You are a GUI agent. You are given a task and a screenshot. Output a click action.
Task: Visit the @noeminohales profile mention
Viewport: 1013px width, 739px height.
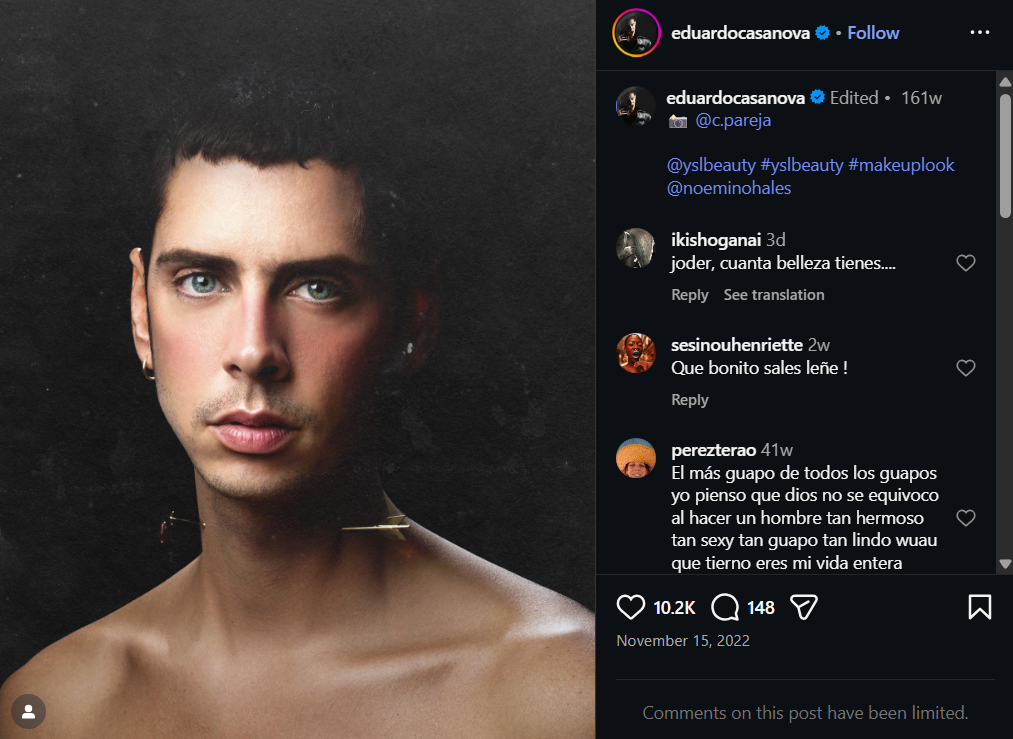point(728,188)
